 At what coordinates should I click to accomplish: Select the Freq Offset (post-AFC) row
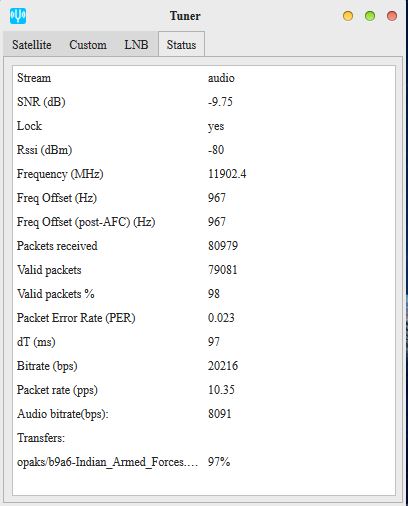point(204,222)
